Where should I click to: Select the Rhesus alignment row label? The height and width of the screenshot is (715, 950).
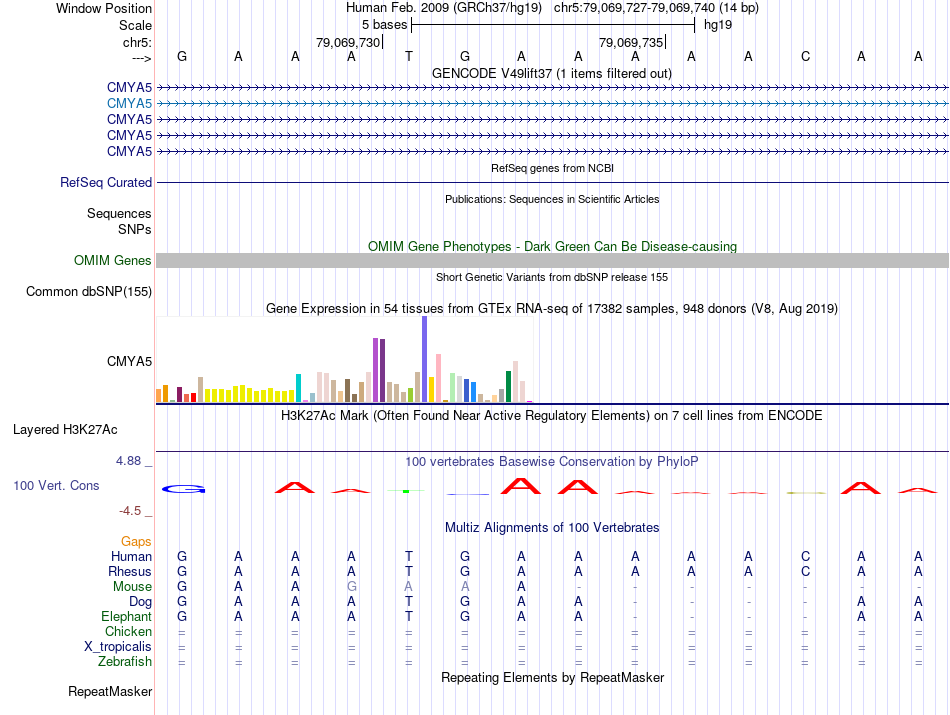pyautogui.click(x=130, y=571)
